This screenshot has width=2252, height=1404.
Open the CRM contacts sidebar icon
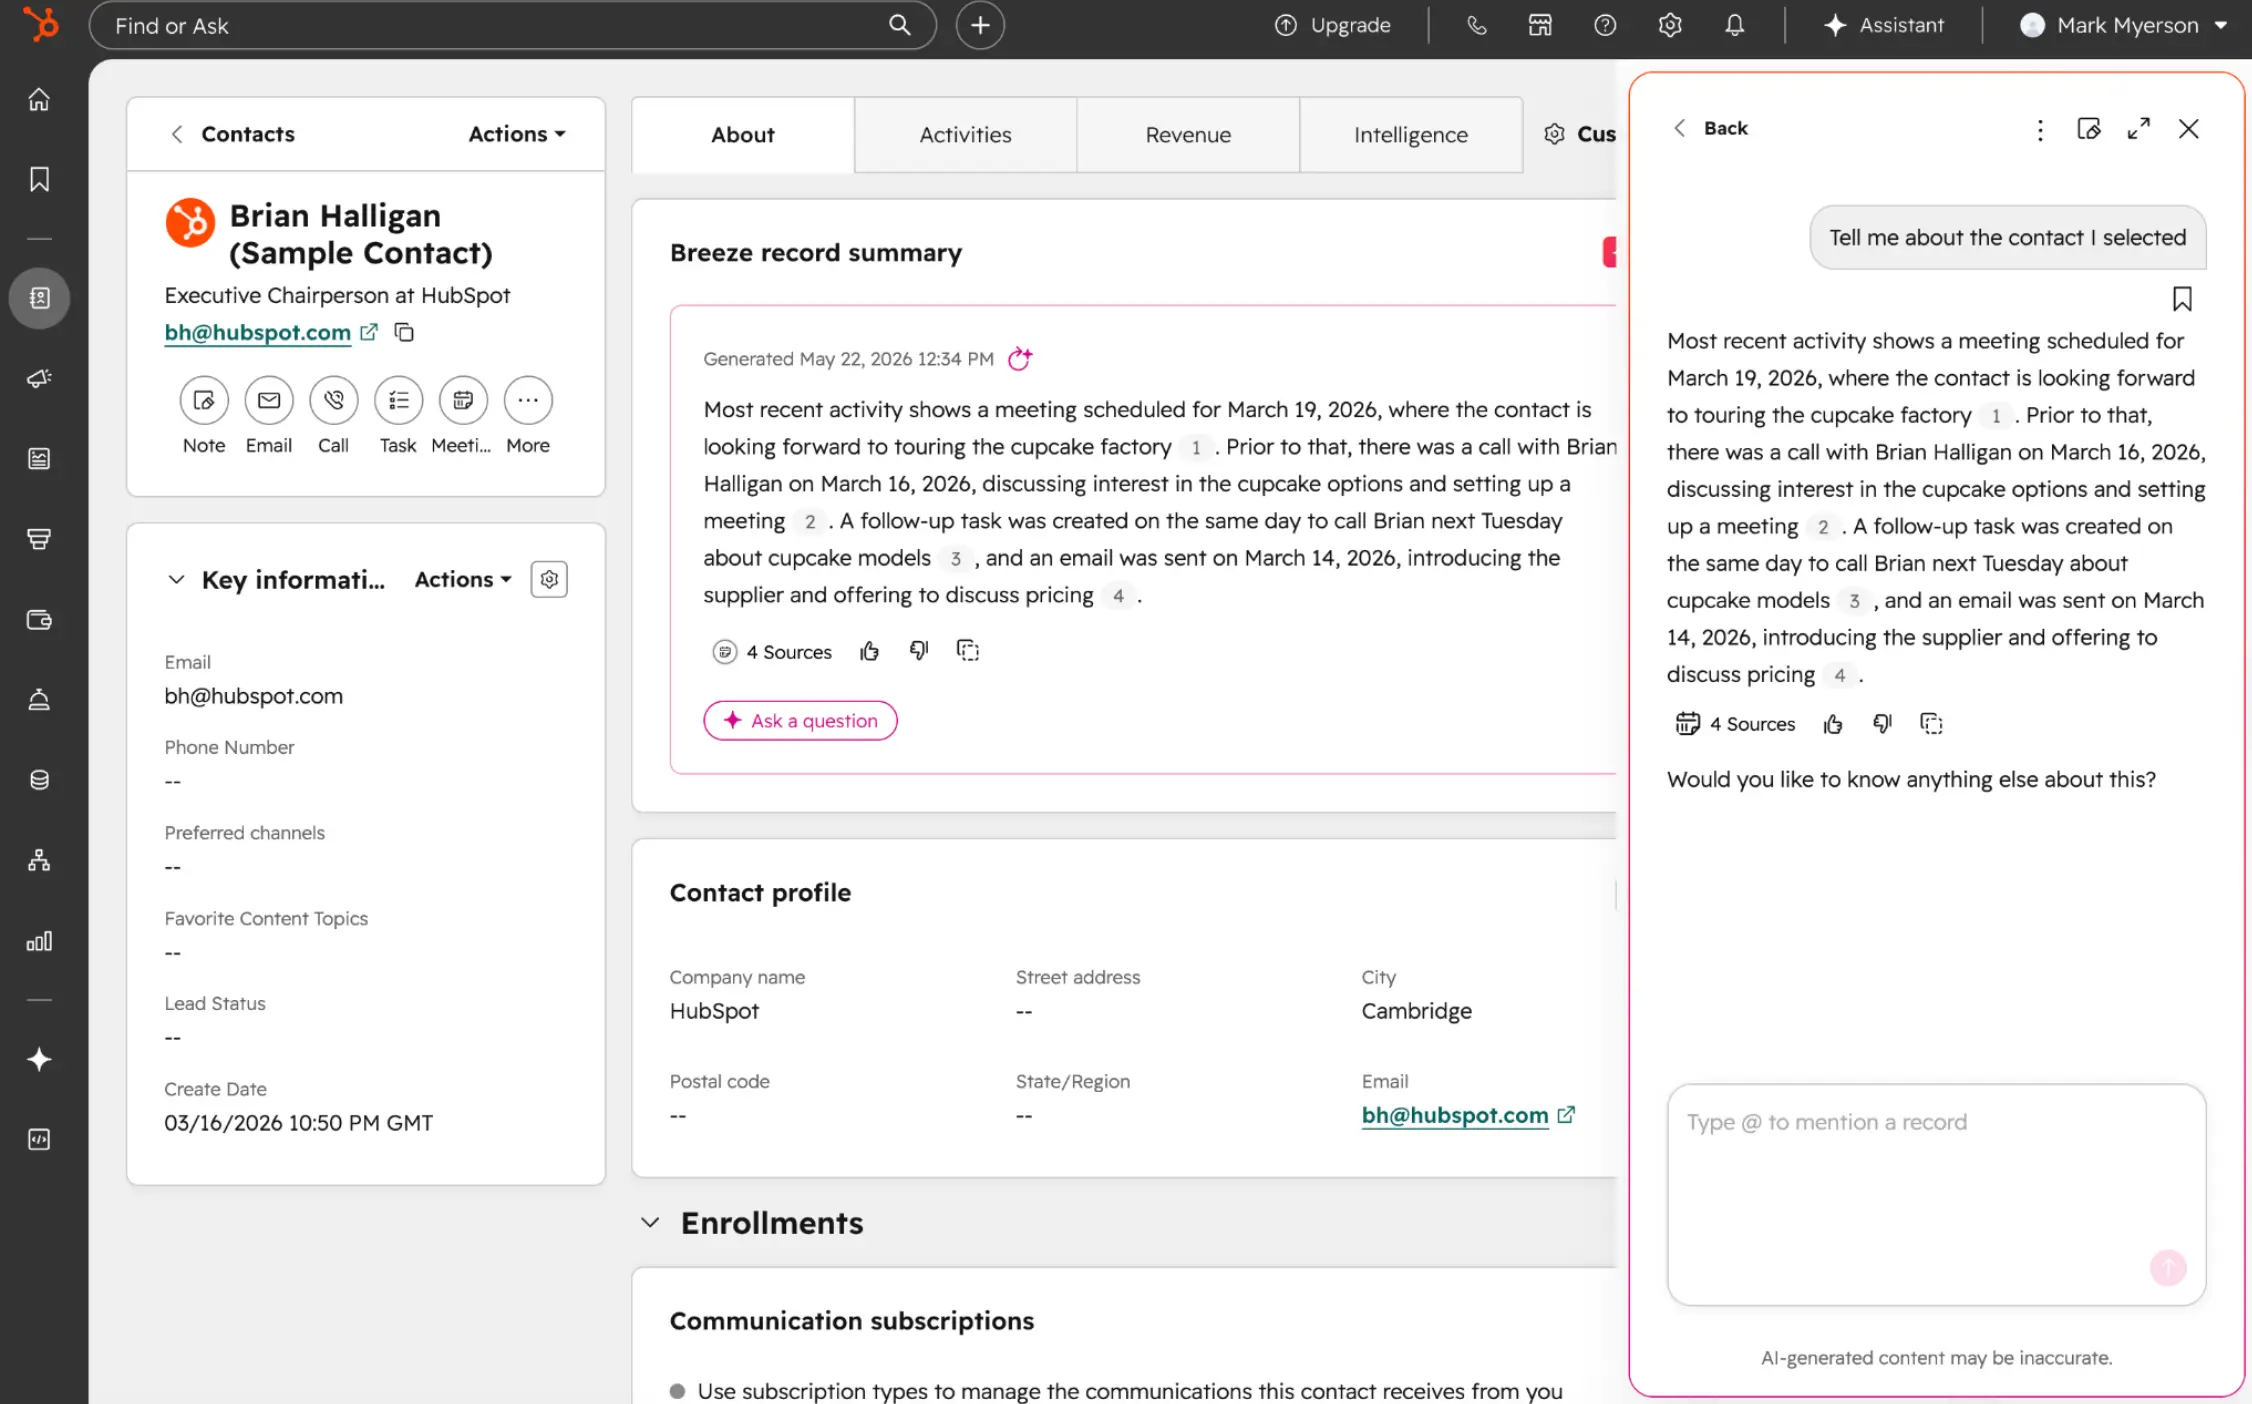(39, 298)
